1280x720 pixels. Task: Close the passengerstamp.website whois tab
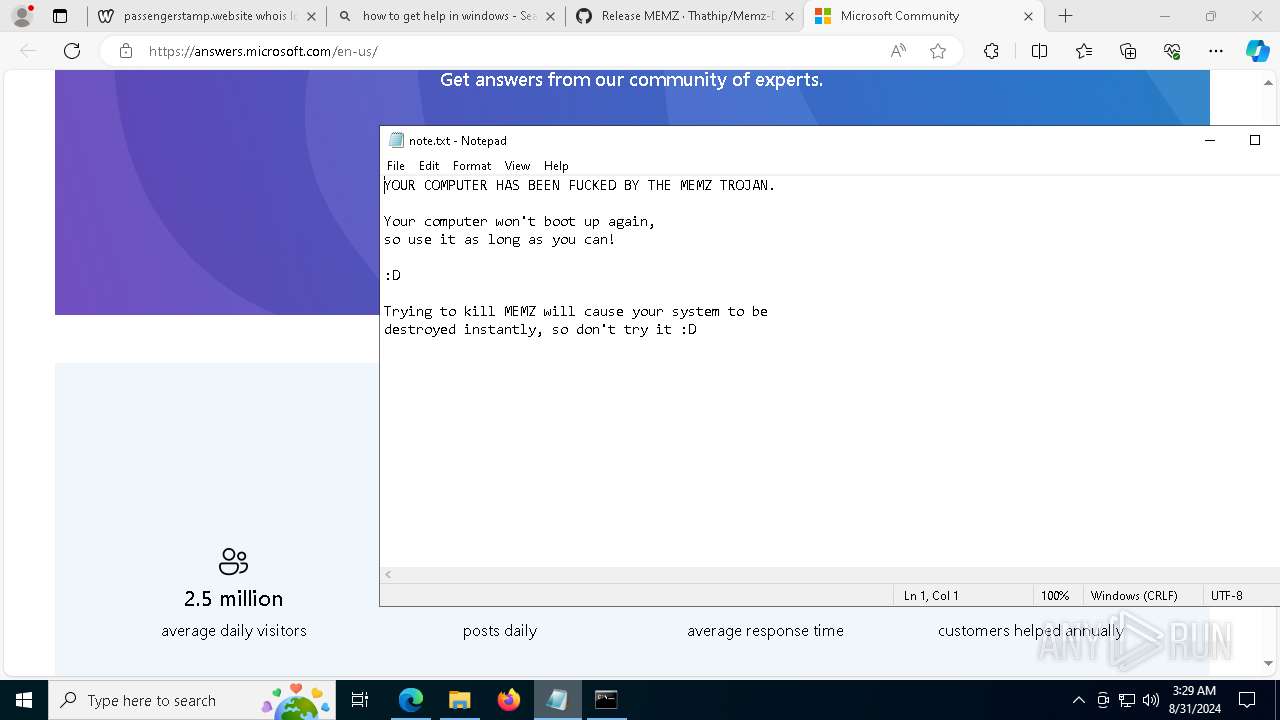(x=311, y=16)
